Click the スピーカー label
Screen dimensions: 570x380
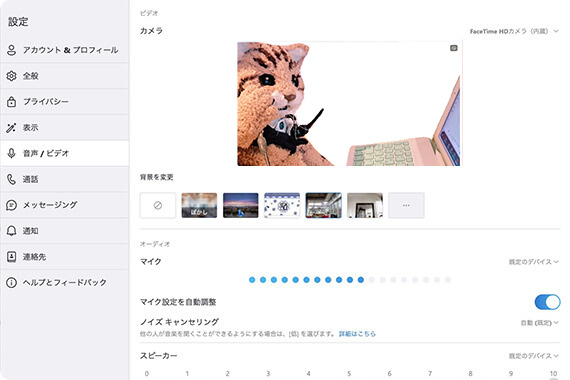click(159, 356)
